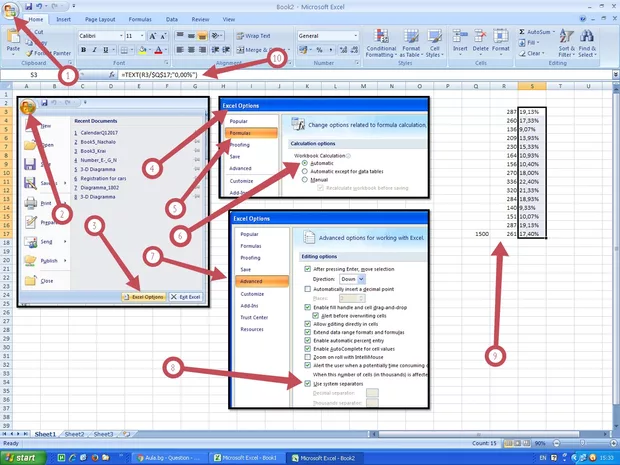Click the Shrink Font button

[x=164, y=36]
